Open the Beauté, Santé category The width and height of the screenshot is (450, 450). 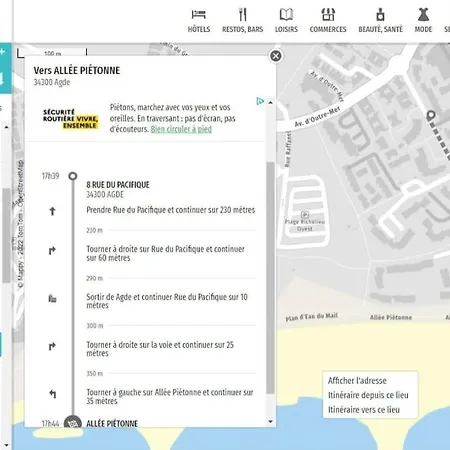[x=380, y=21]
